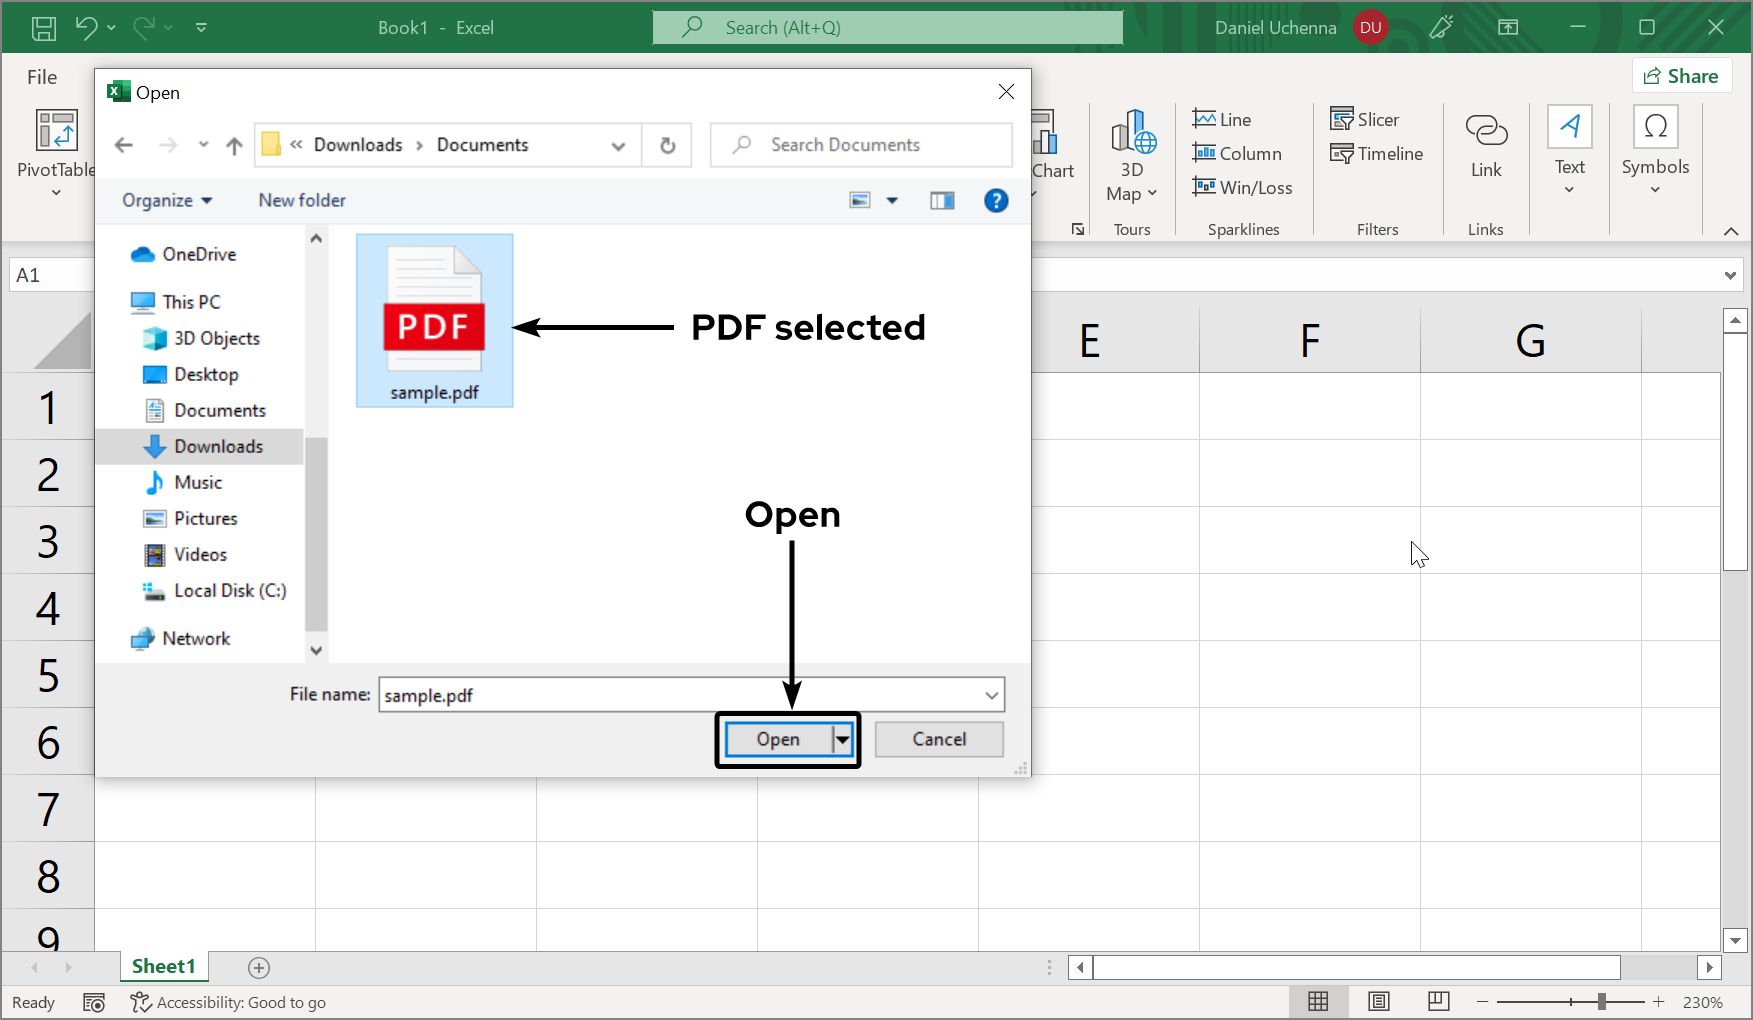Viewport: 1753px width, 1020px height.
Task: Expand the File name dropdown
Action: pyautogui.click(x=991, y=694)
